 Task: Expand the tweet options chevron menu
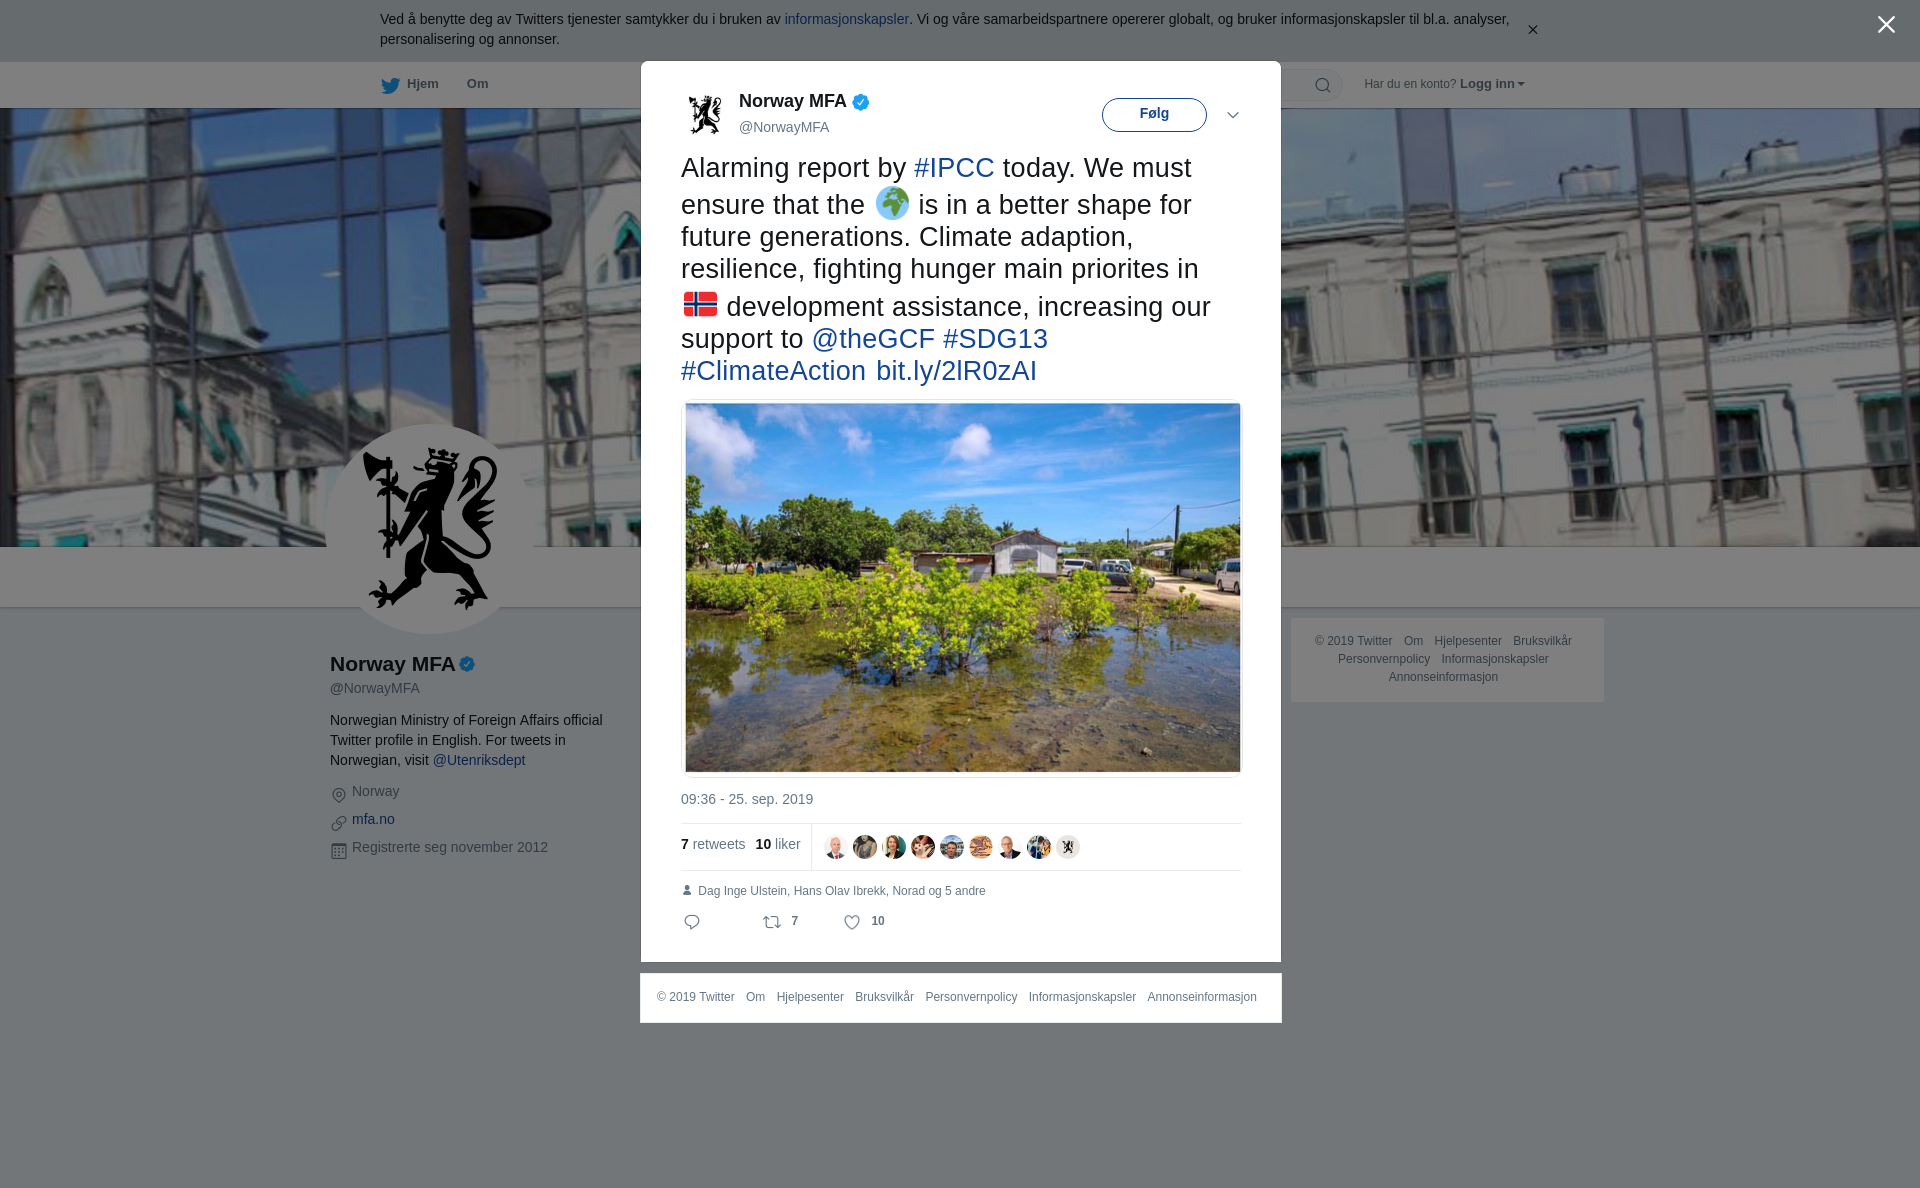(1233, 115)
